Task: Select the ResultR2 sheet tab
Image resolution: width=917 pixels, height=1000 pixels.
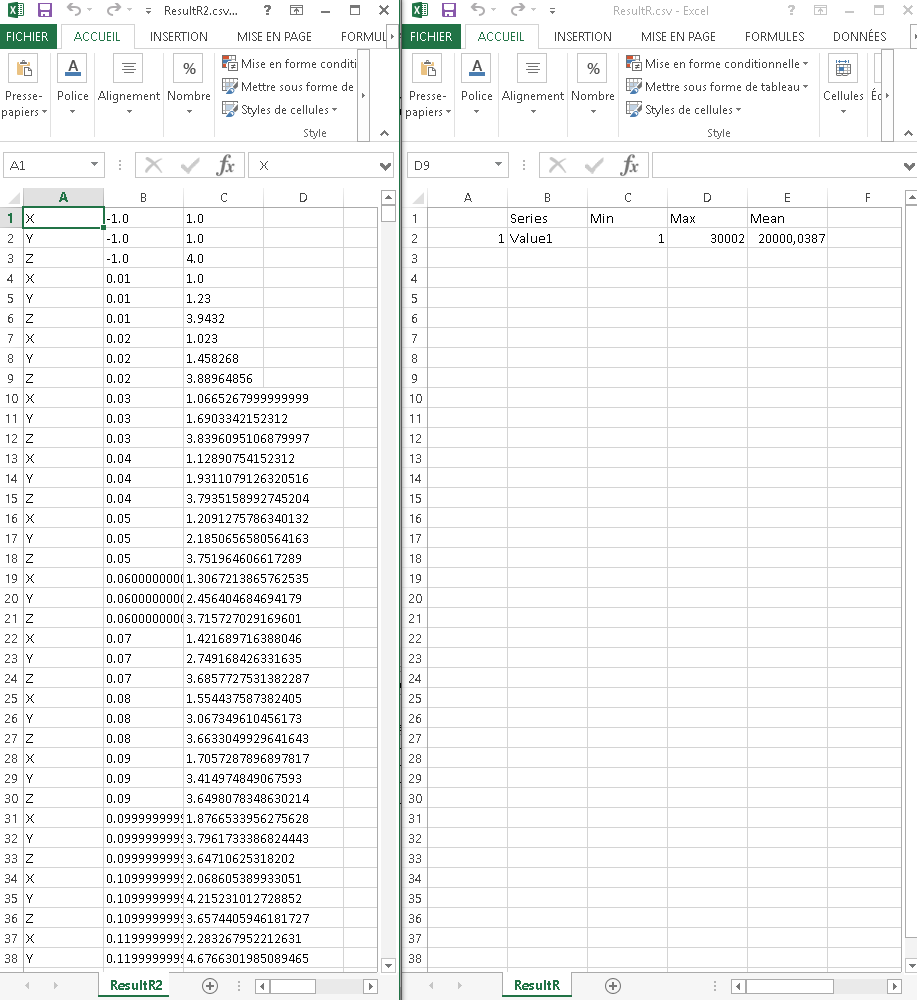Action: click(136, 985)
